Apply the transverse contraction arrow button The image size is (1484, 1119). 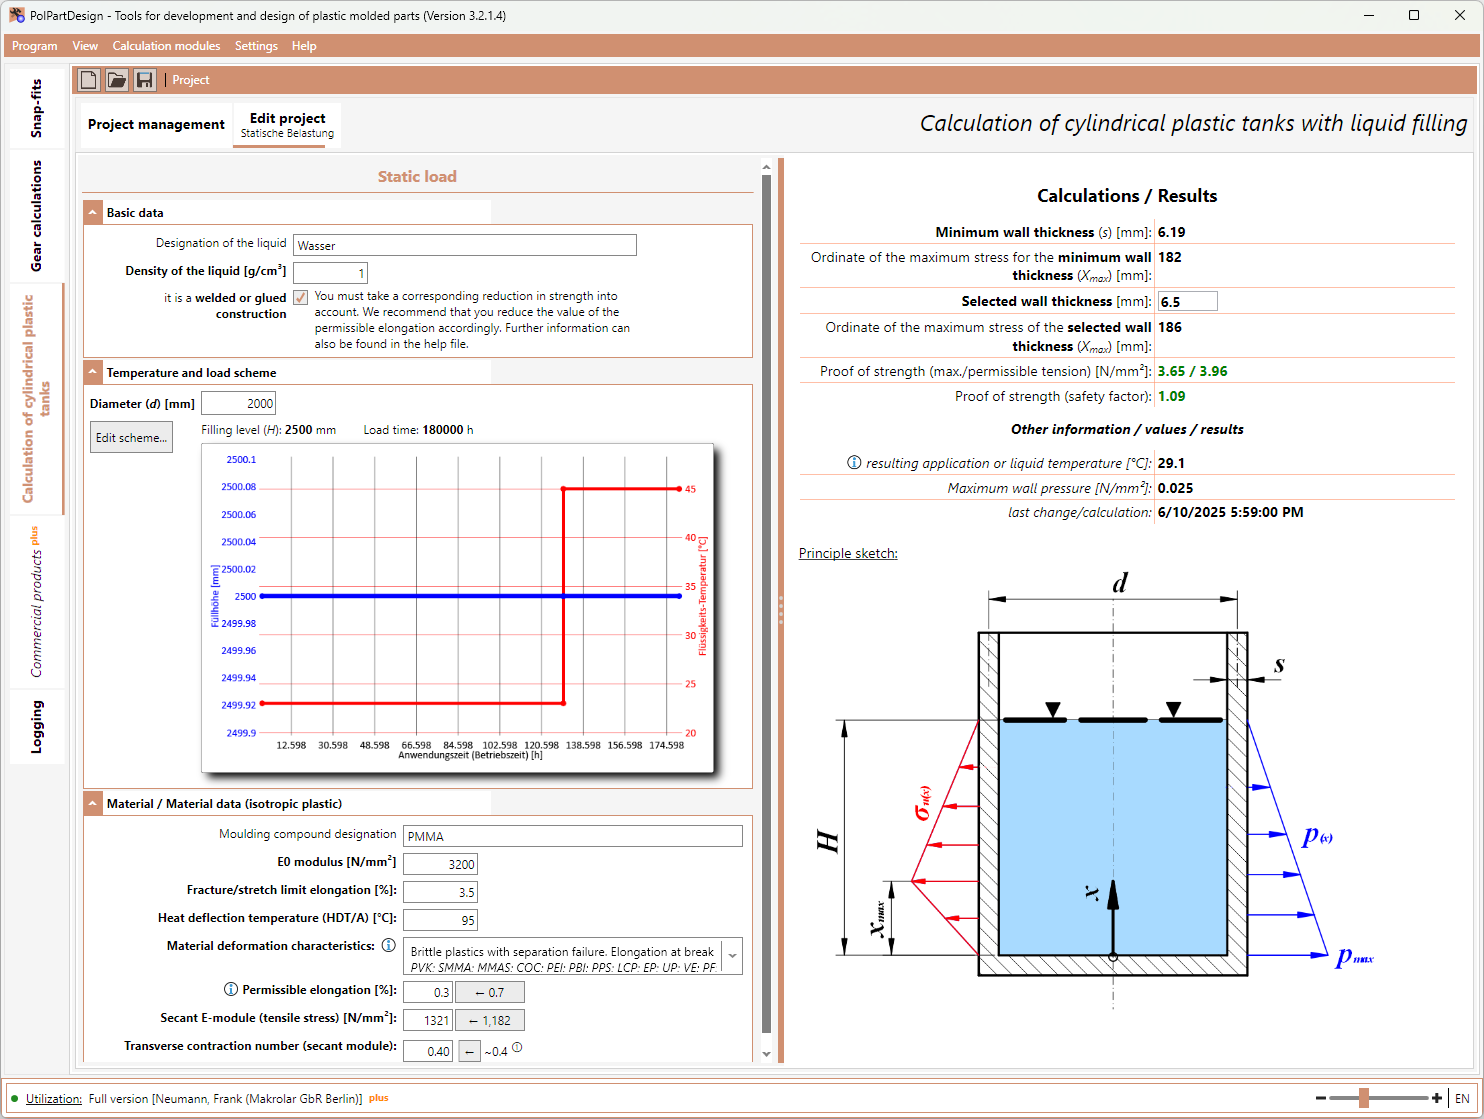coord(469,1051)
